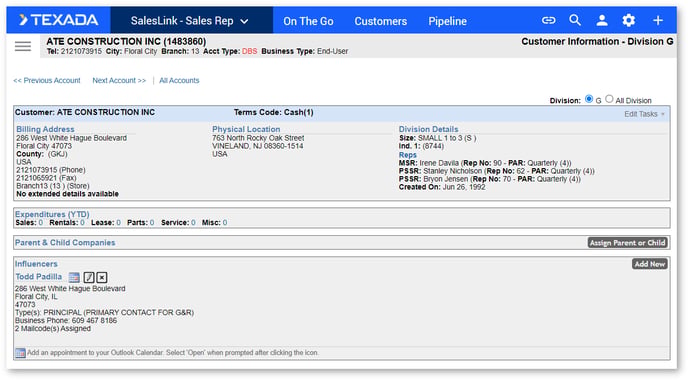Select Division G radio button
The width and height of the screenshot is (688, 380).
point(589,99)
